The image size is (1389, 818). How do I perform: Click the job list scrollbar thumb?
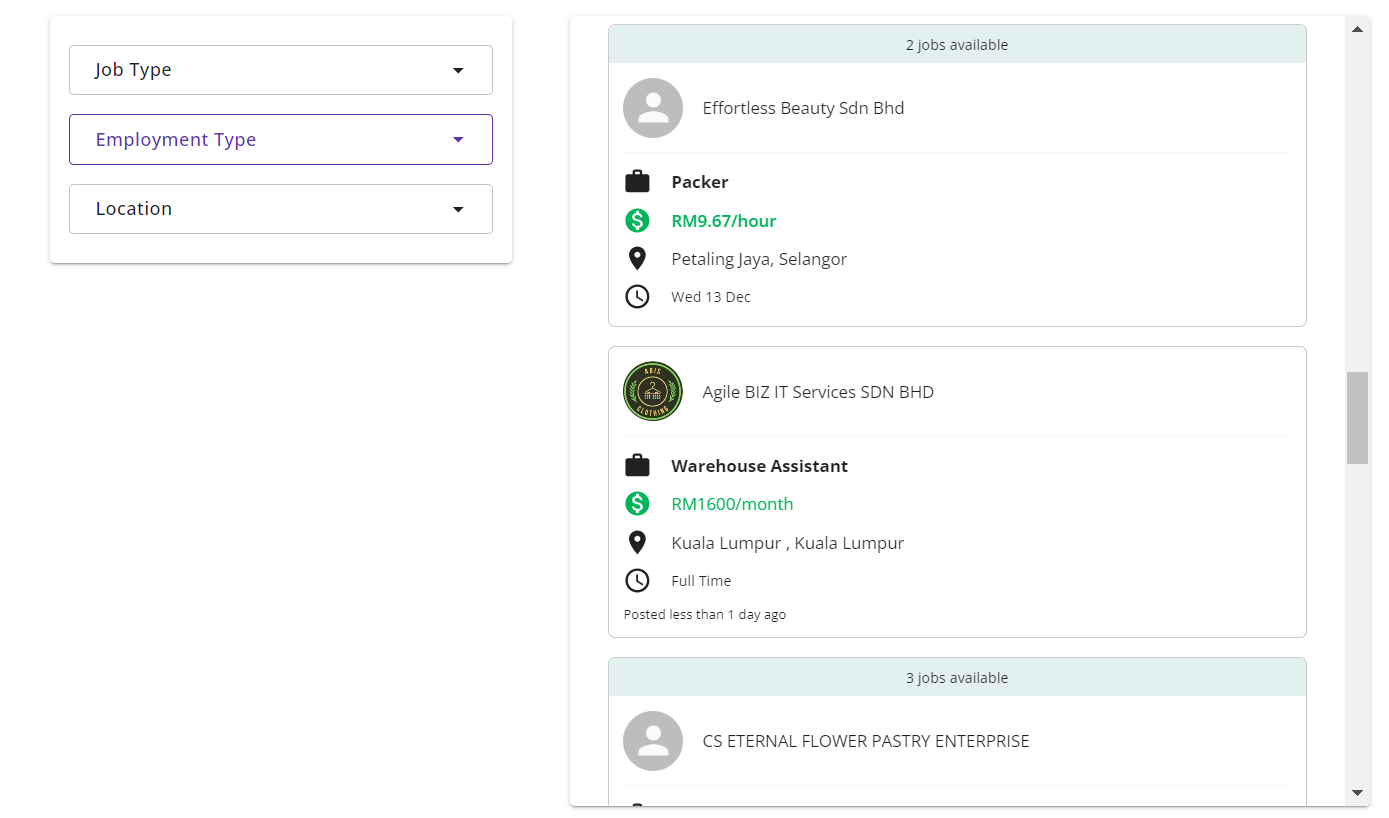1357,418
